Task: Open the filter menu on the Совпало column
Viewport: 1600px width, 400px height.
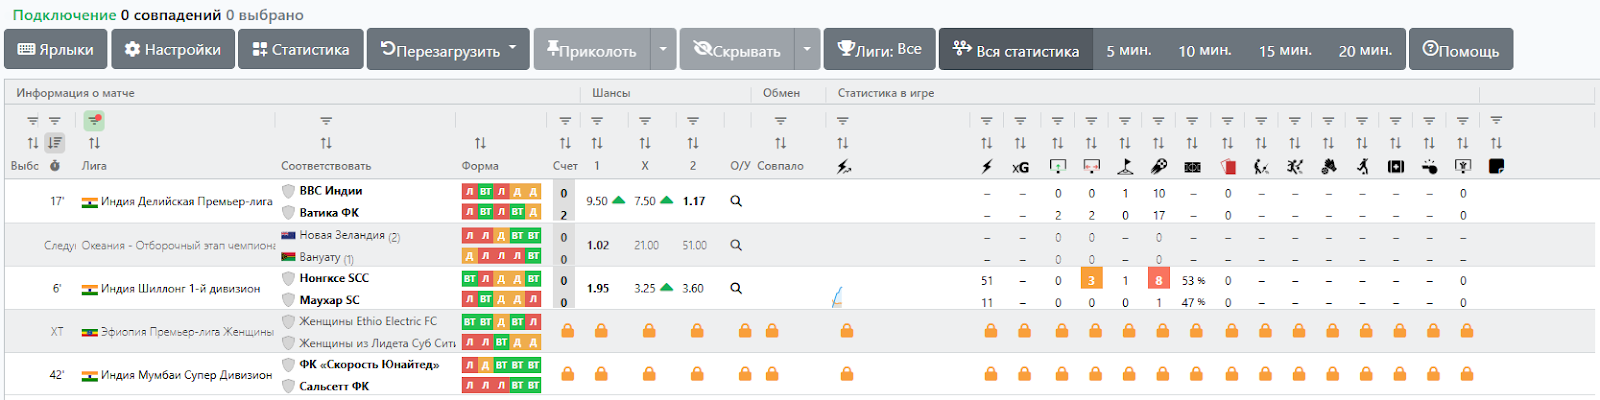Action: pyautogui.click(x=781, y=121)
